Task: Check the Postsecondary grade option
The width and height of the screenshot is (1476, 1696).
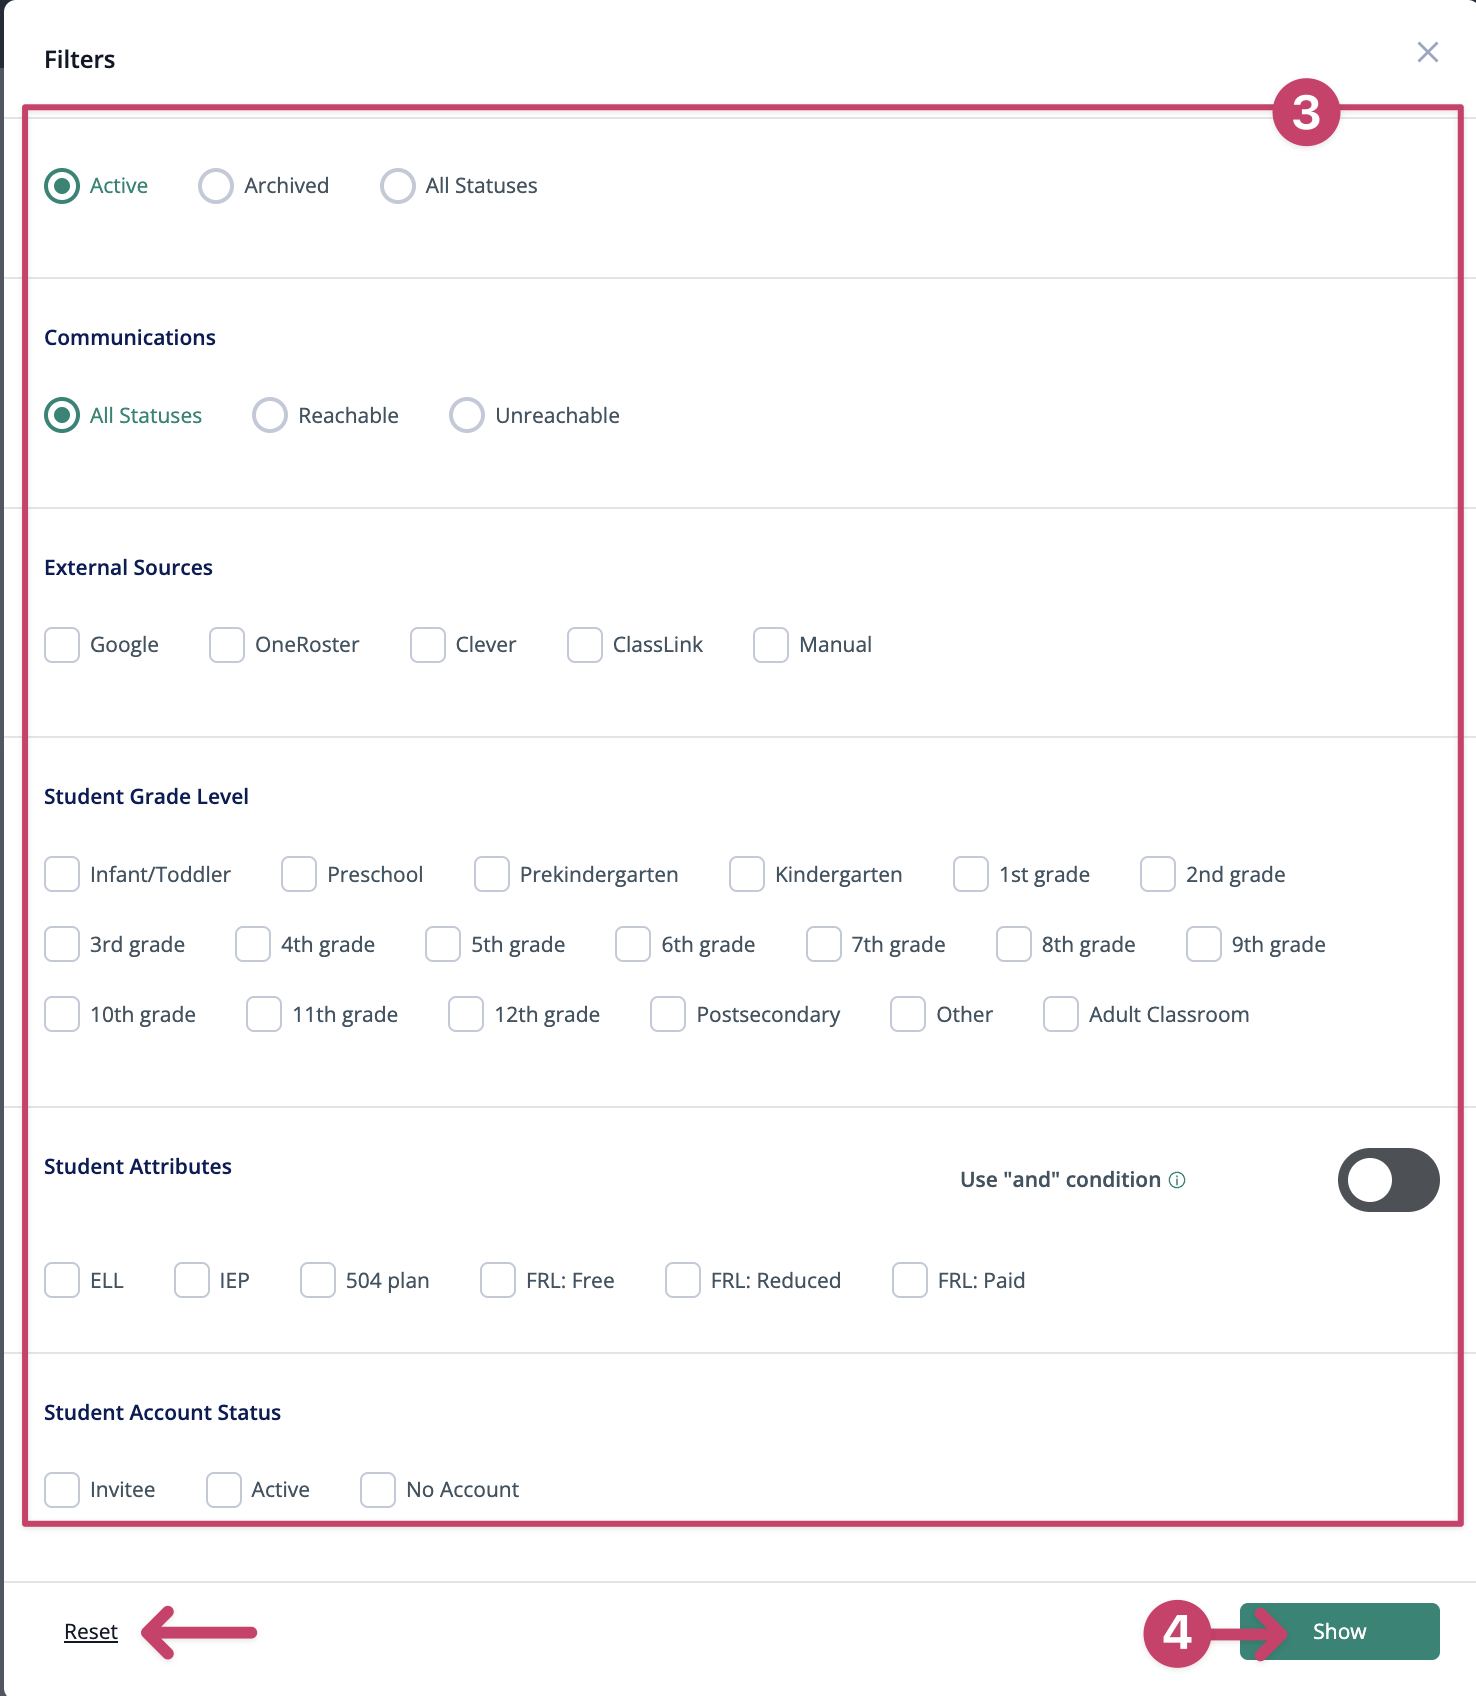Action: [667, 1014]
